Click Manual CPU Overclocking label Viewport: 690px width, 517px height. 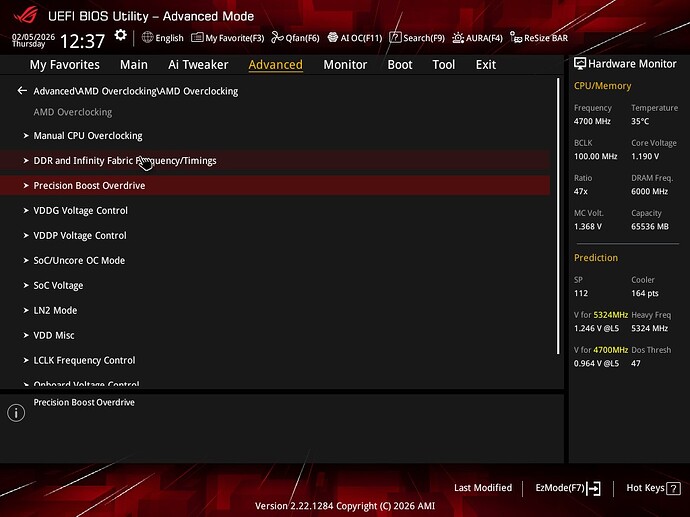pyautogui.click(x=88, y=136)
